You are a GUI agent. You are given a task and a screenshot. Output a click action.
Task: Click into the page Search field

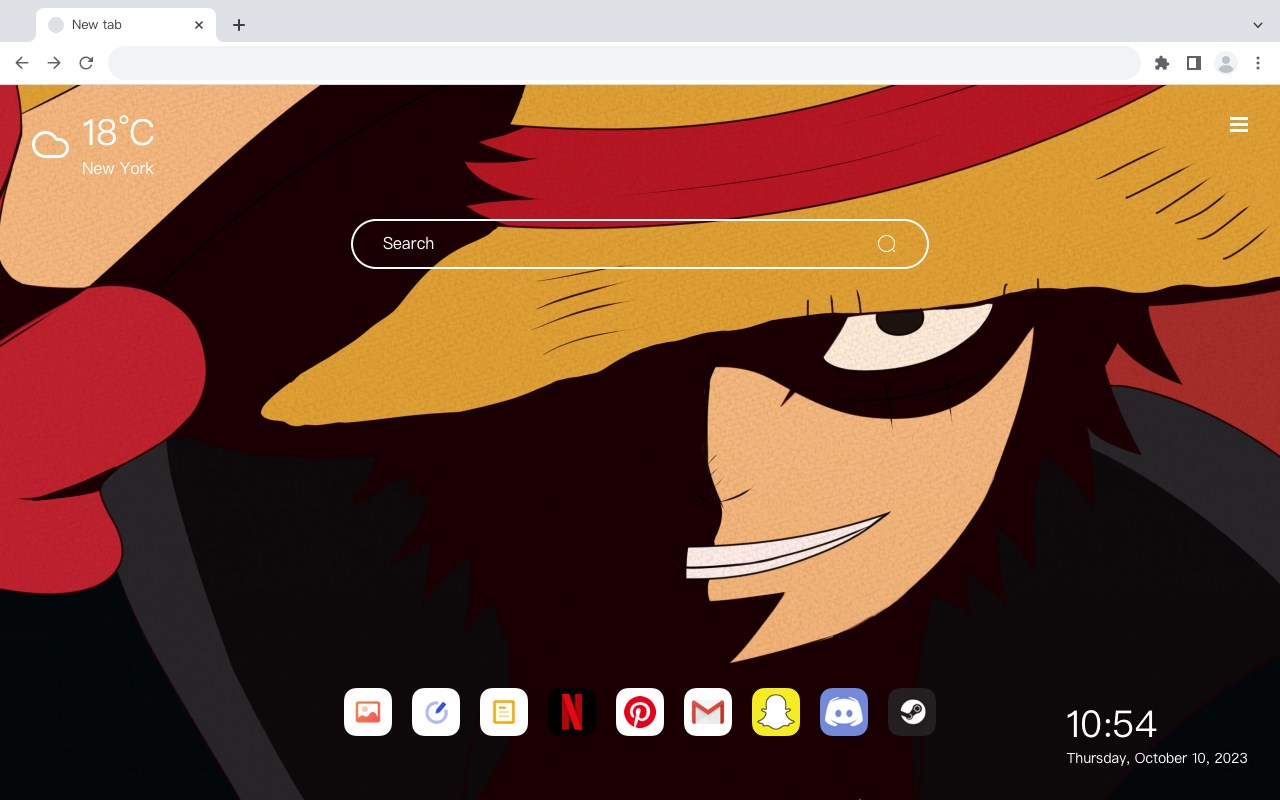click(640, 244)
